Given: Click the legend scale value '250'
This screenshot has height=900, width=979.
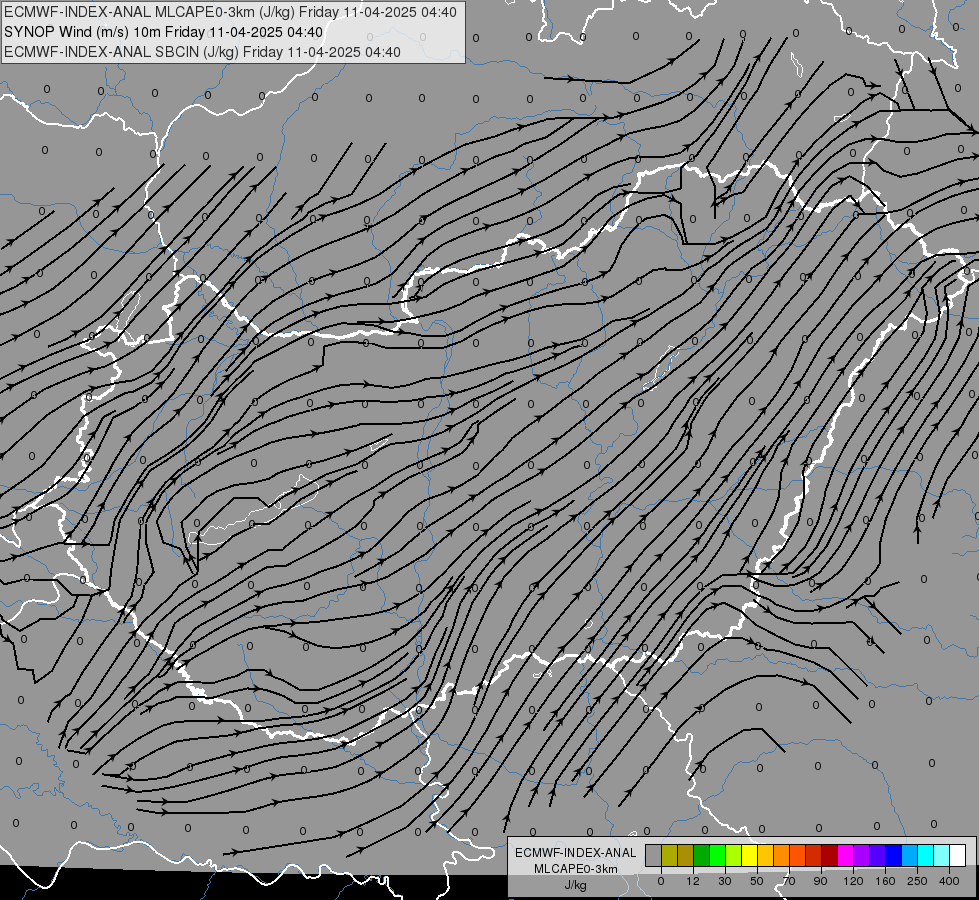Looking at the screenshot, I should [917, 881].
